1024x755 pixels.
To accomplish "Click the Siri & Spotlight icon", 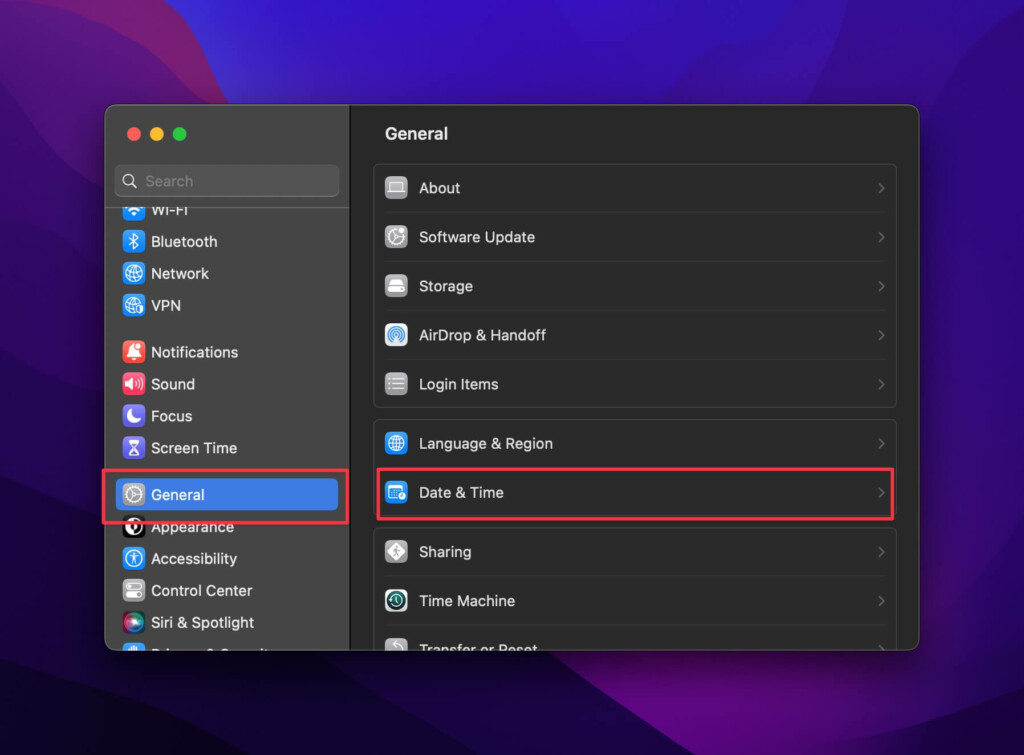I will [134, 622].
